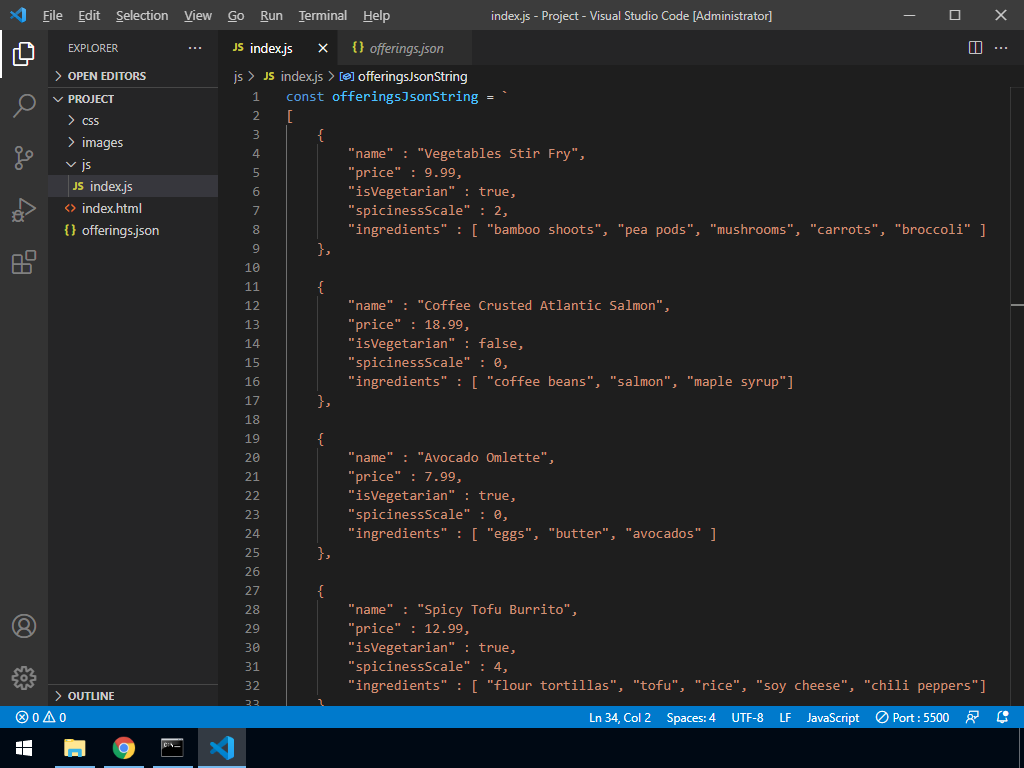Open the Accounts menu icon

[x=24, y=626]
